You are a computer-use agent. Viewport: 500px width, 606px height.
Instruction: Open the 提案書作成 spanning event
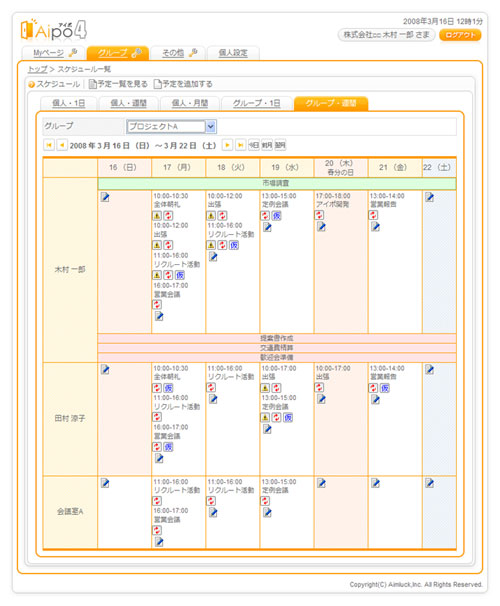(x=277, y=339)
